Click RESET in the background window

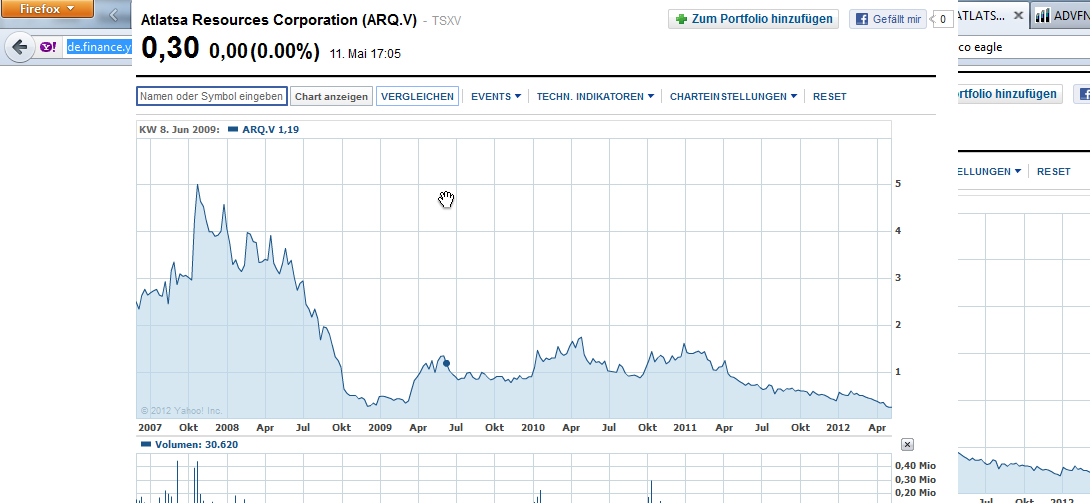point(1054,171)
